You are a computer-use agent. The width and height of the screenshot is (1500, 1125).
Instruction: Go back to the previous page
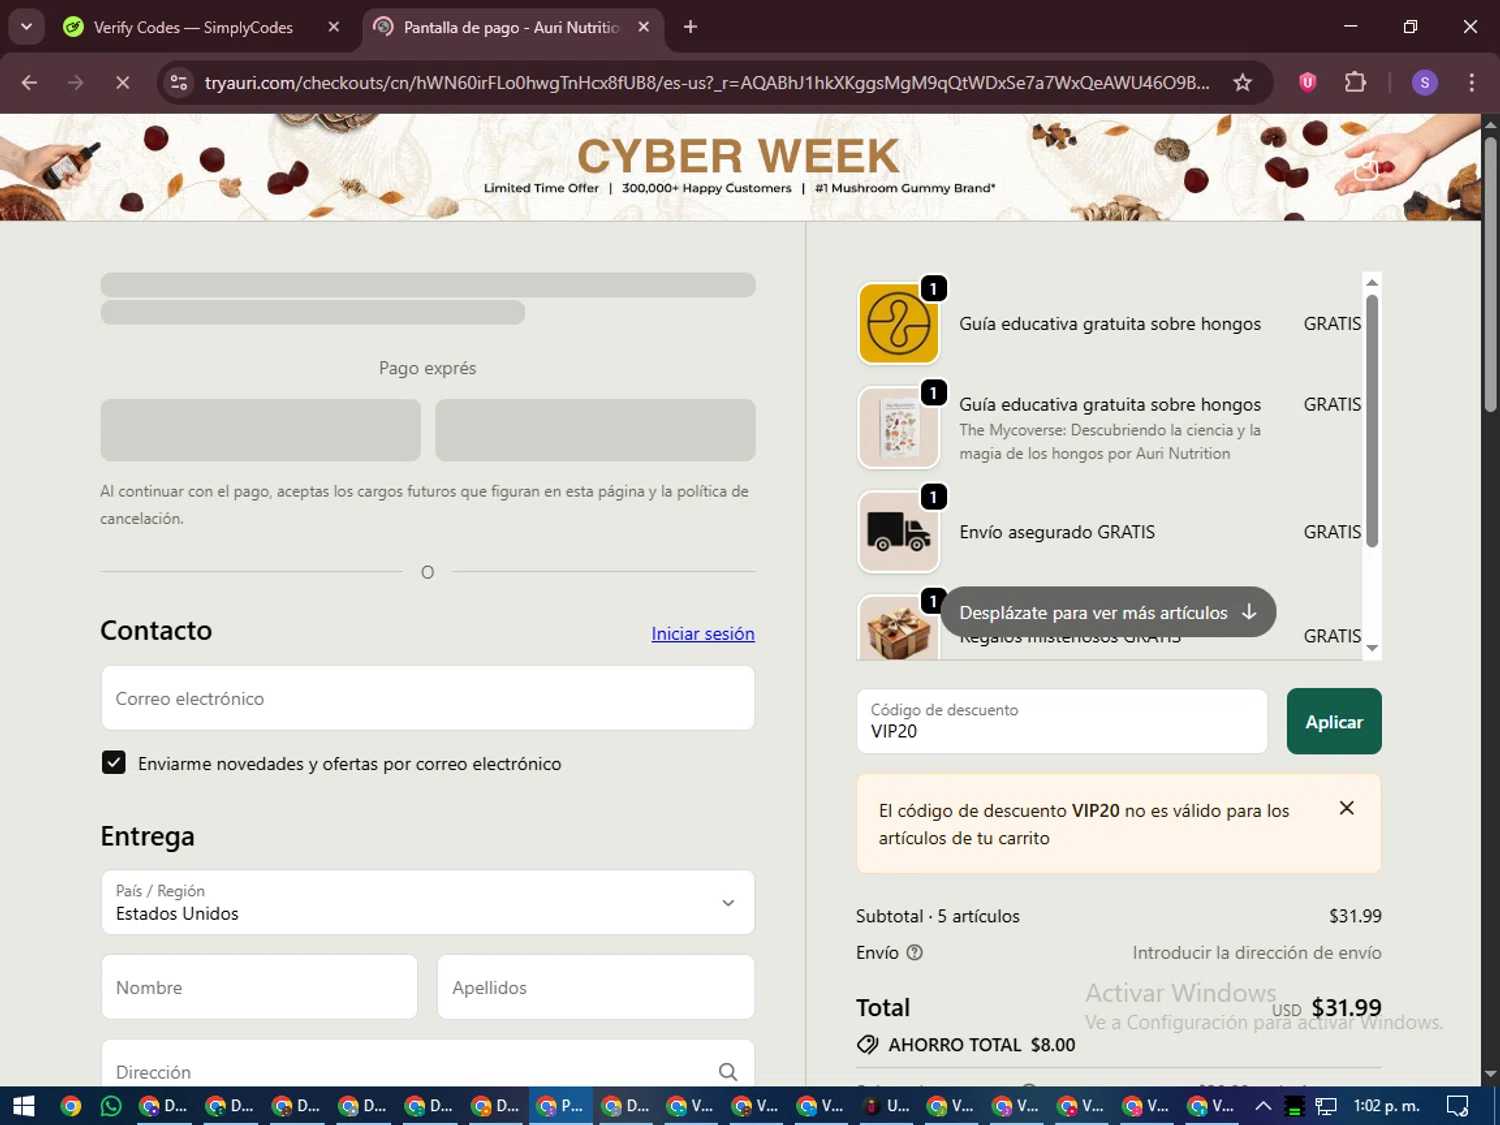coord(29,83)
